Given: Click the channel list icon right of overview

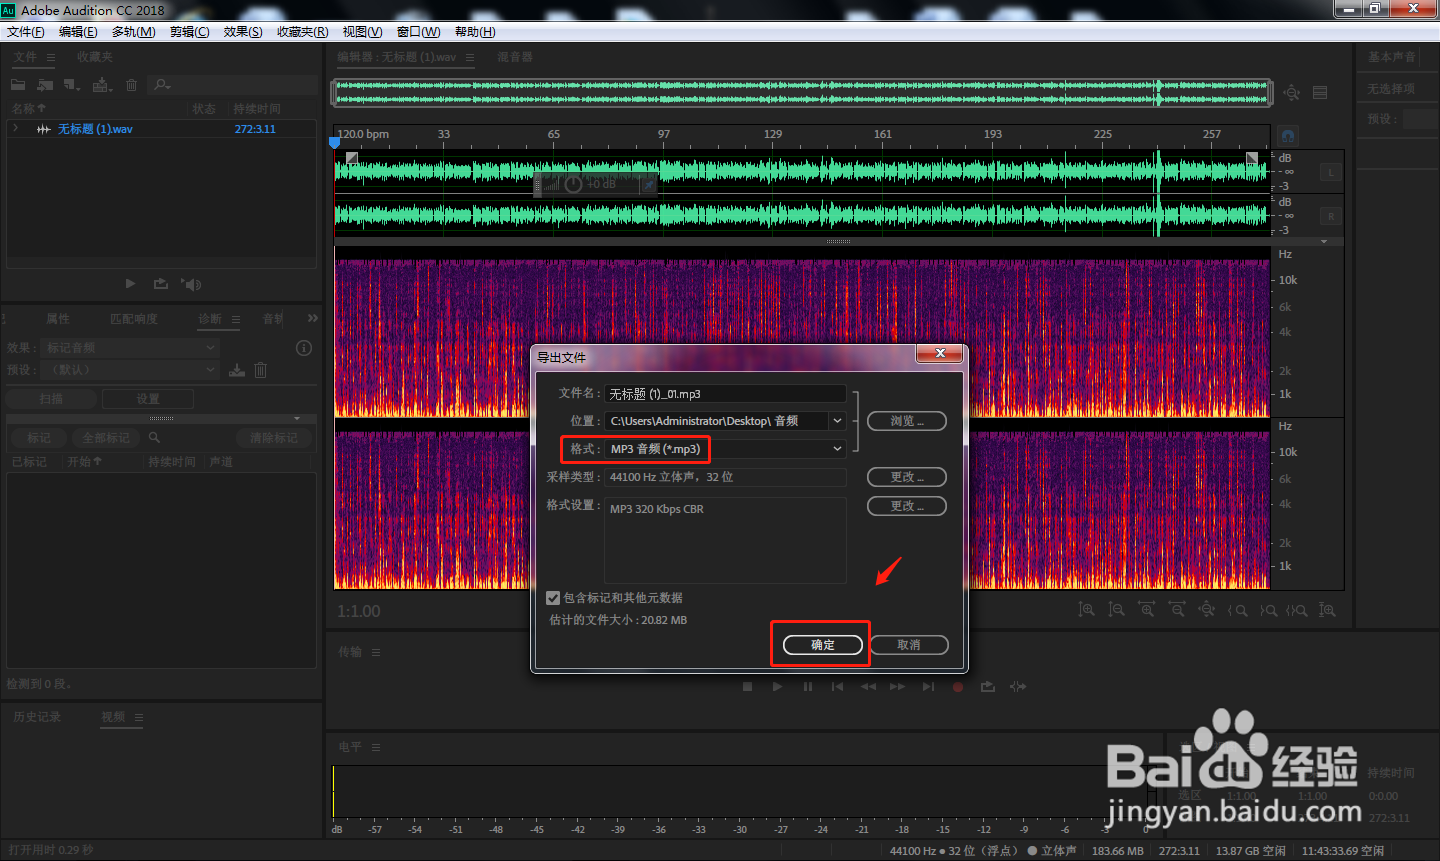Looking at the screenshot, I should [x=1320, y=93].
